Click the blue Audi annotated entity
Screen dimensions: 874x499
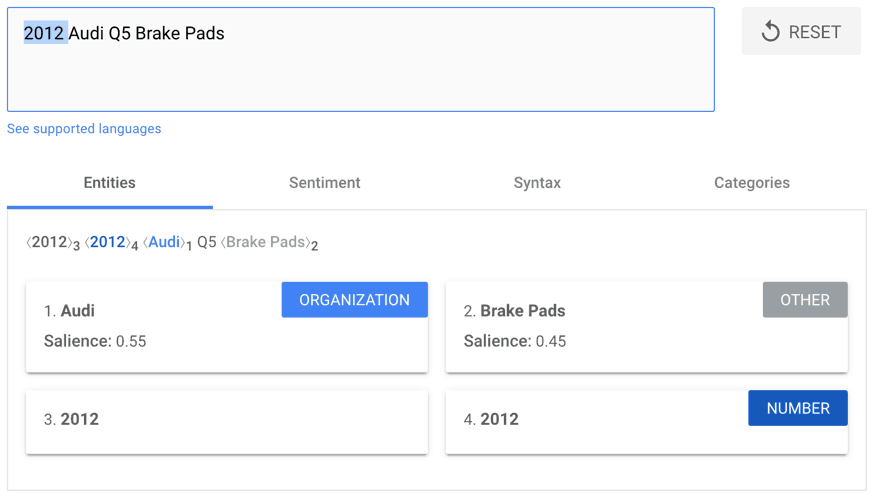(165, 242)
